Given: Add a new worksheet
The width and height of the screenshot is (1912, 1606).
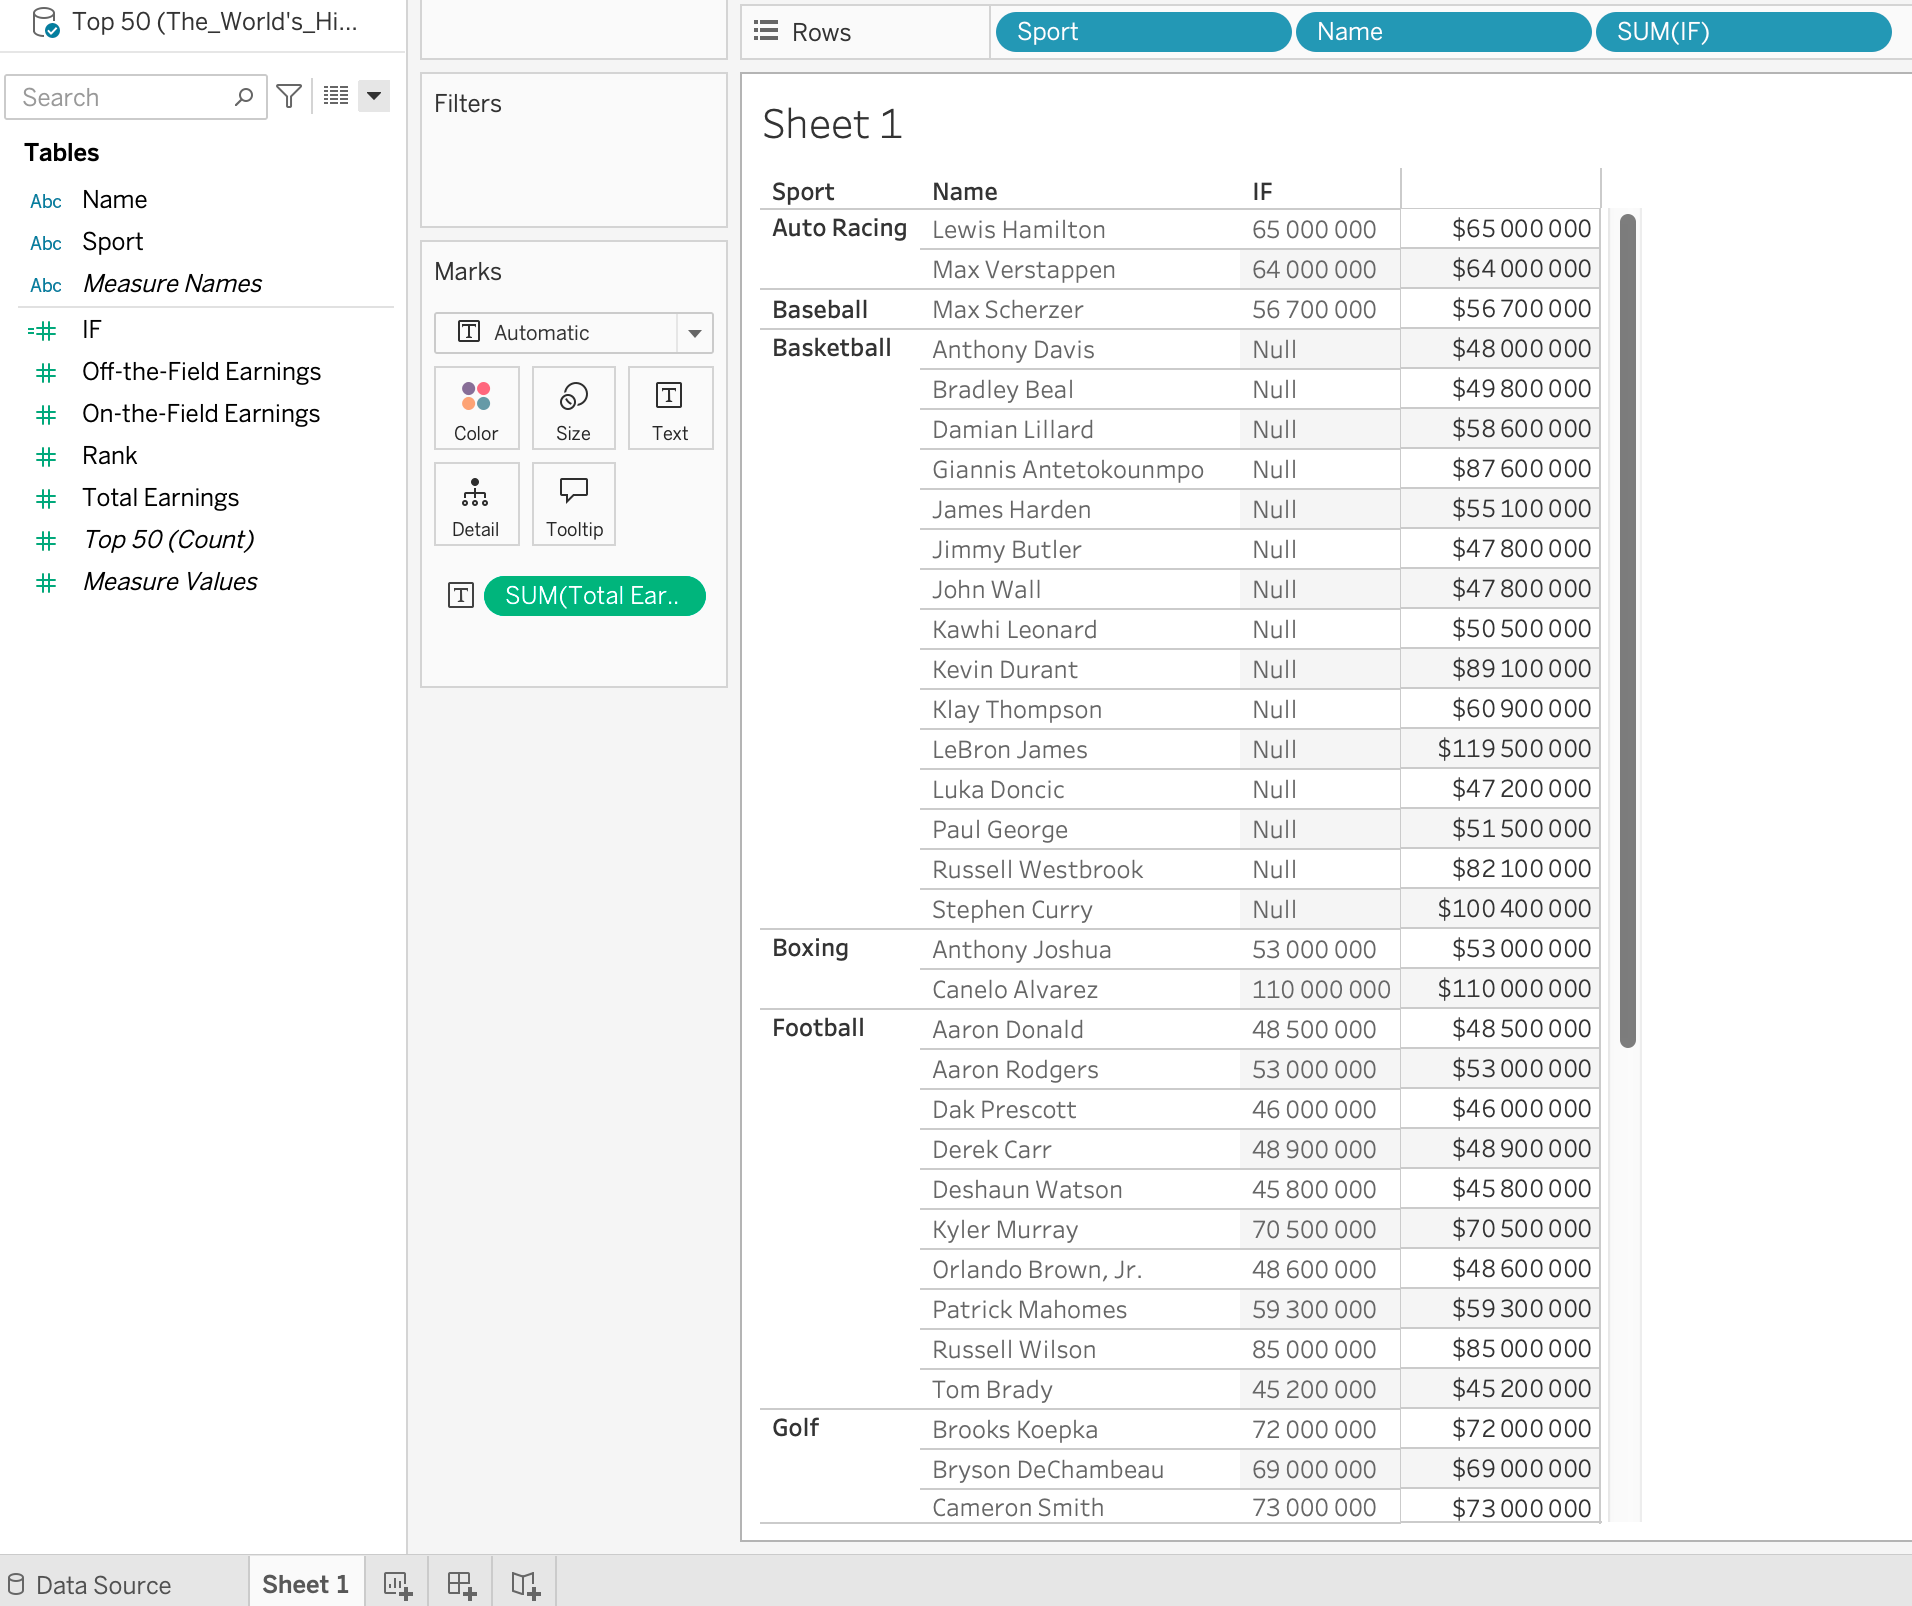Looking at the screenshot, I should coord(397,1584).
